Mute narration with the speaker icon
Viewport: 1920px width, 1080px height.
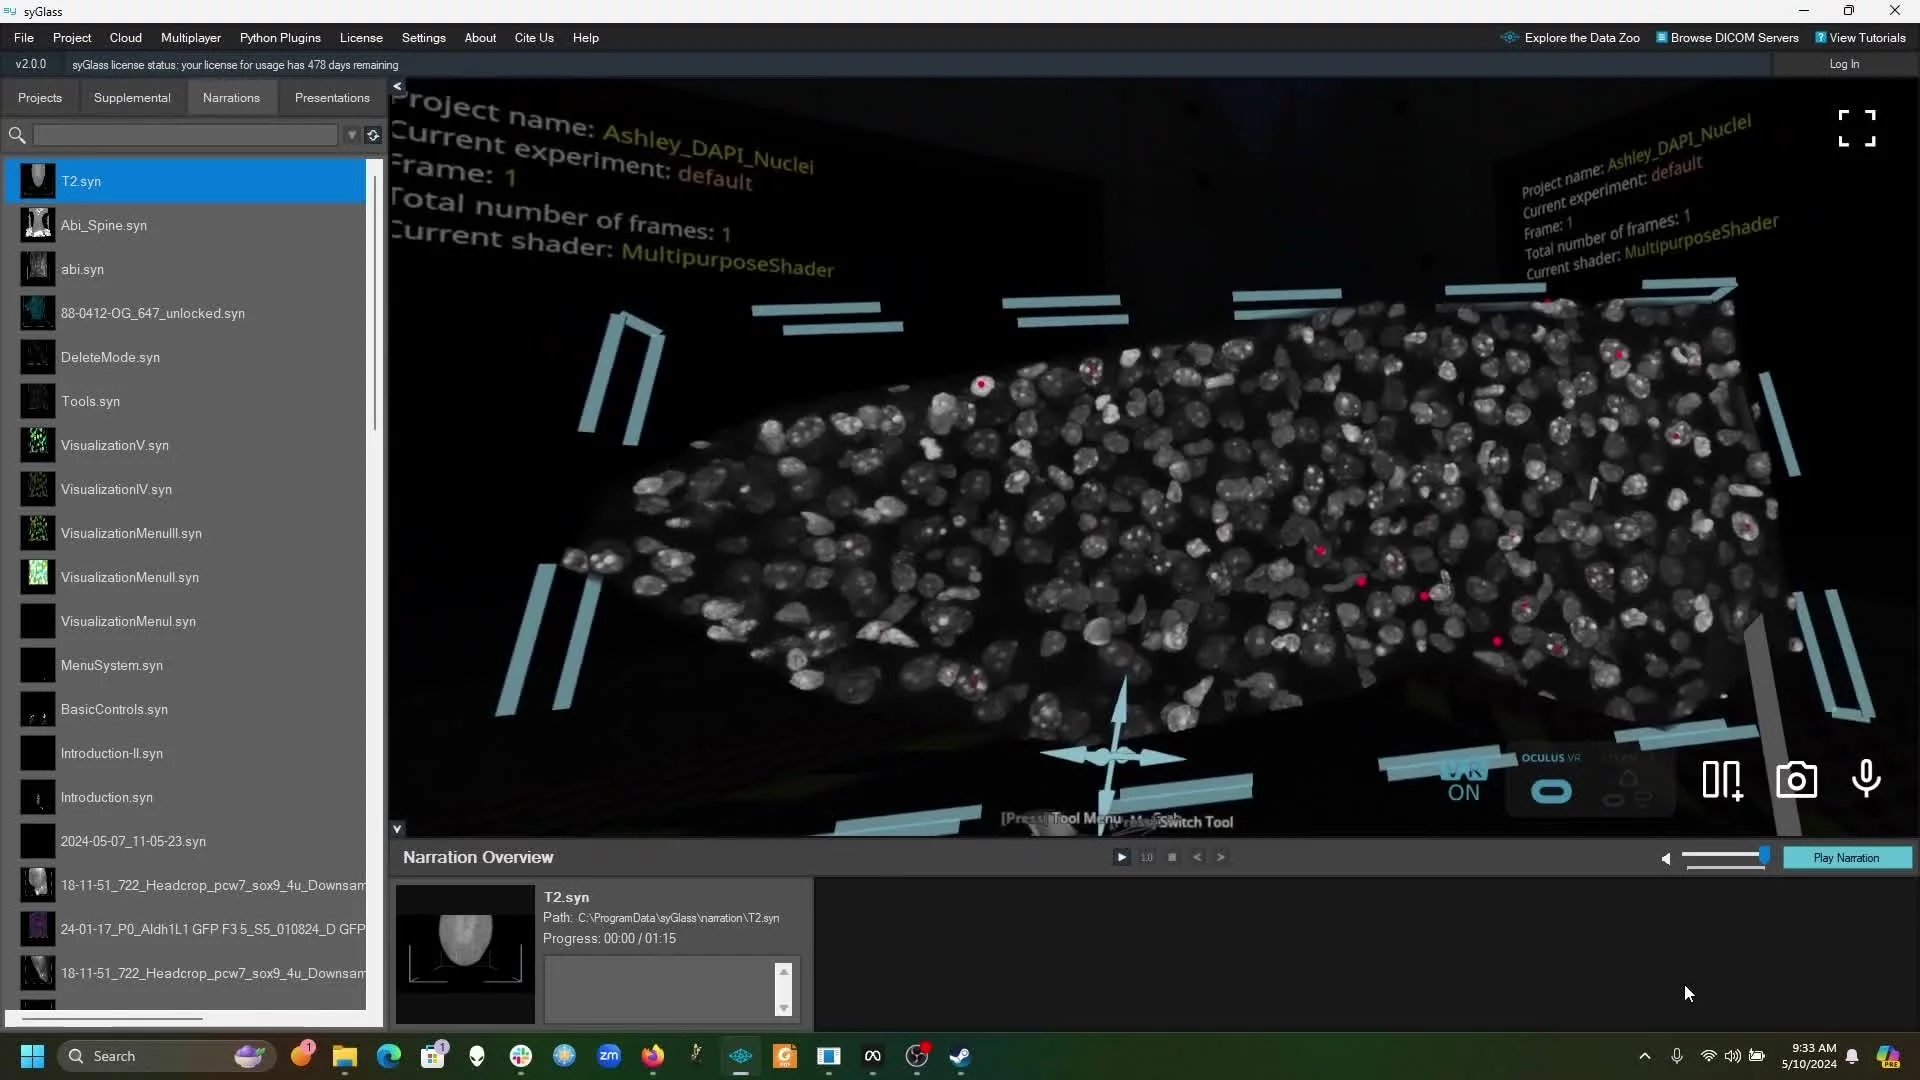[1665, 858]
